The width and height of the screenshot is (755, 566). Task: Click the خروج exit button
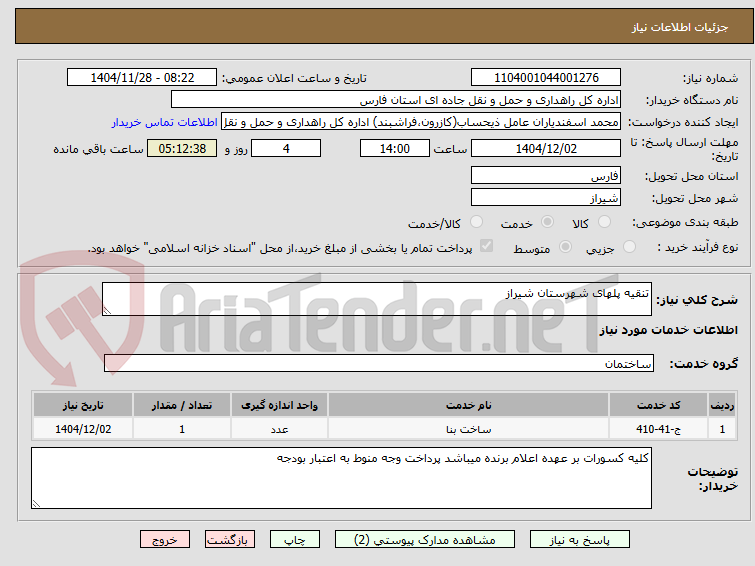165,540
